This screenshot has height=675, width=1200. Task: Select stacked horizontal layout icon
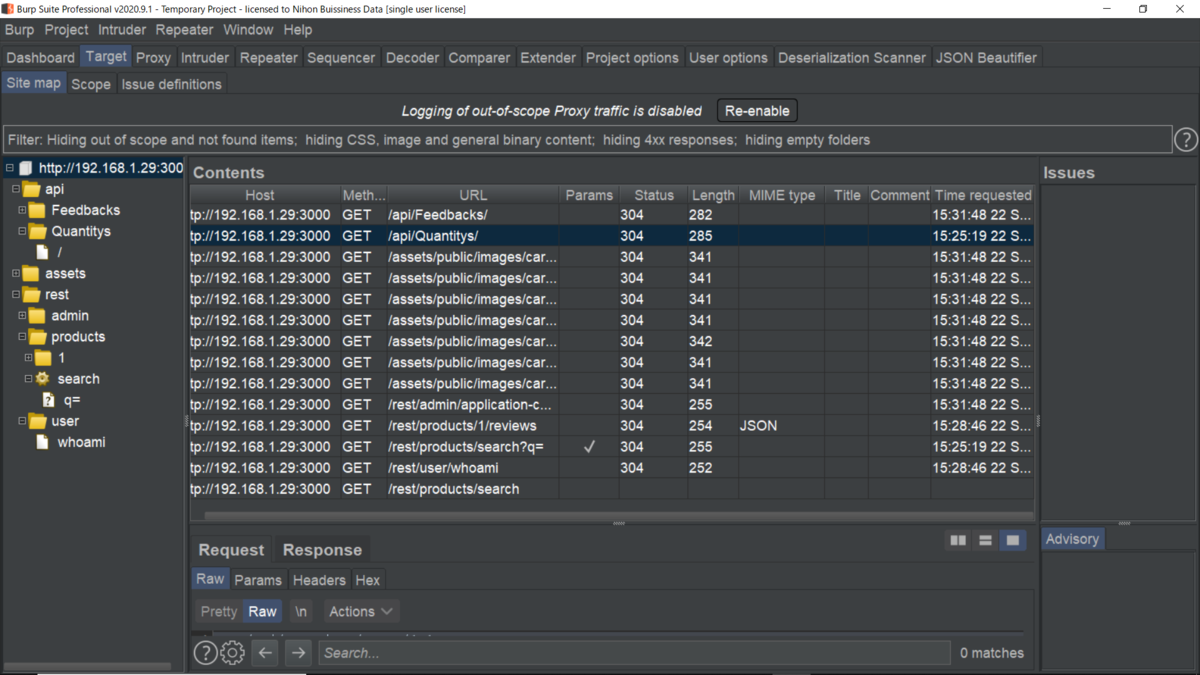coord(985,540)
